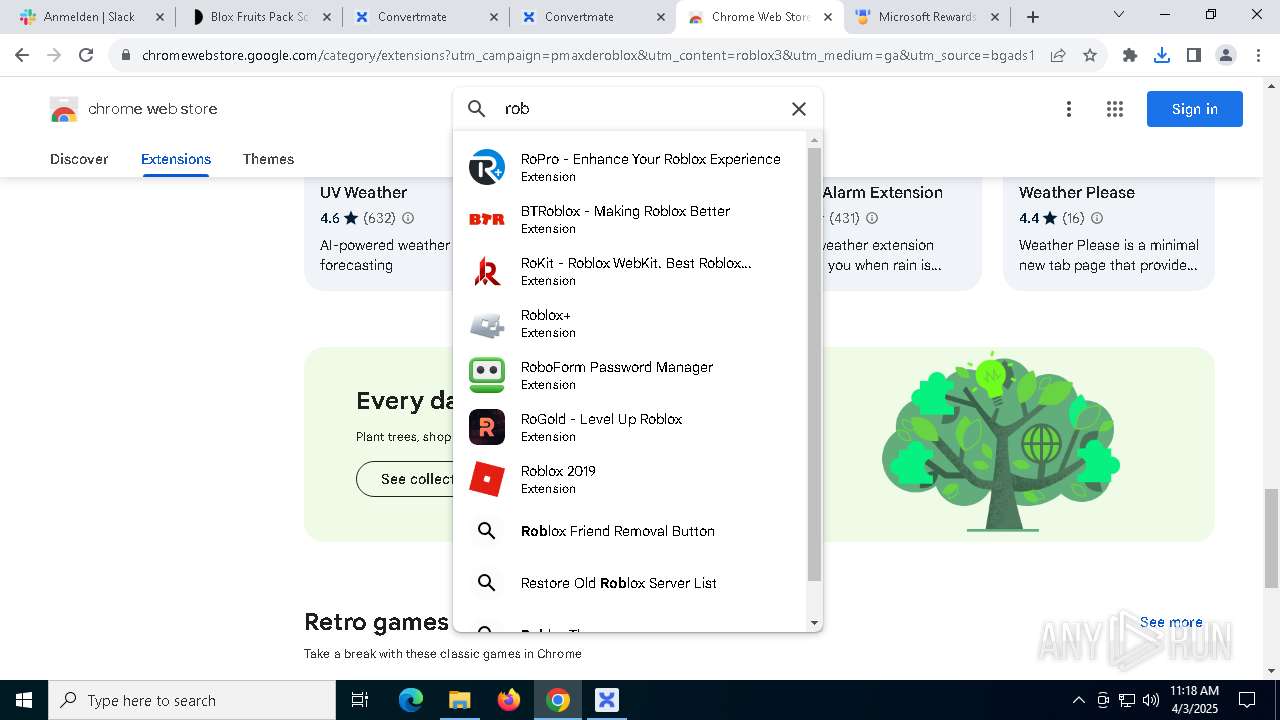Screen dimensions: 1280x720
Task: Show rating info for UV Weather
Action: pyautogui.click(x=408, y=218)
